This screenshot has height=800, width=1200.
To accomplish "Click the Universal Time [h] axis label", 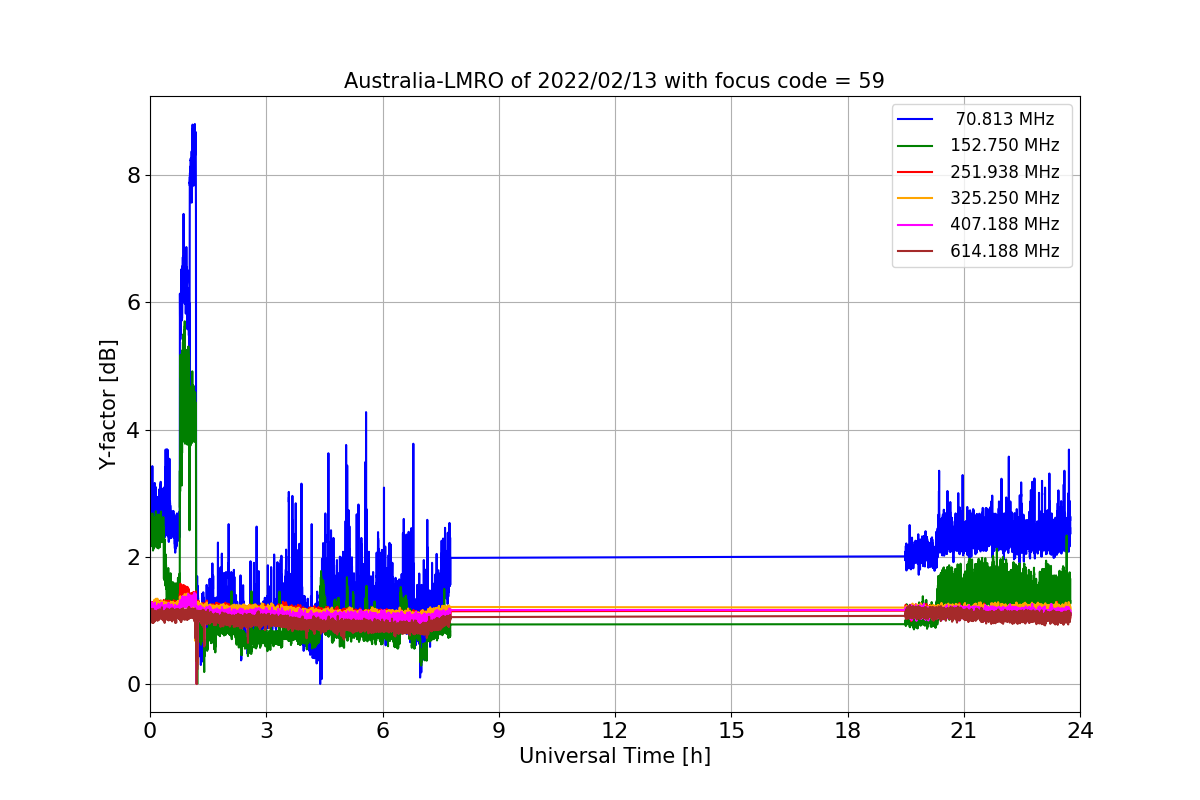I will coord(614,757).
